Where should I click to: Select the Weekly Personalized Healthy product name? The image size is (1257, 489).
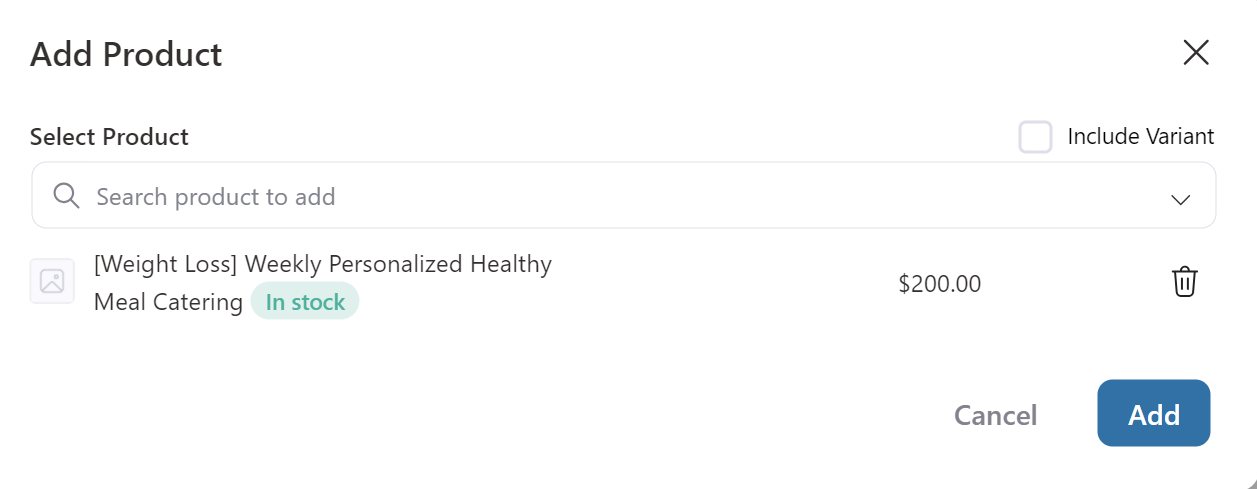pos(398,264)
